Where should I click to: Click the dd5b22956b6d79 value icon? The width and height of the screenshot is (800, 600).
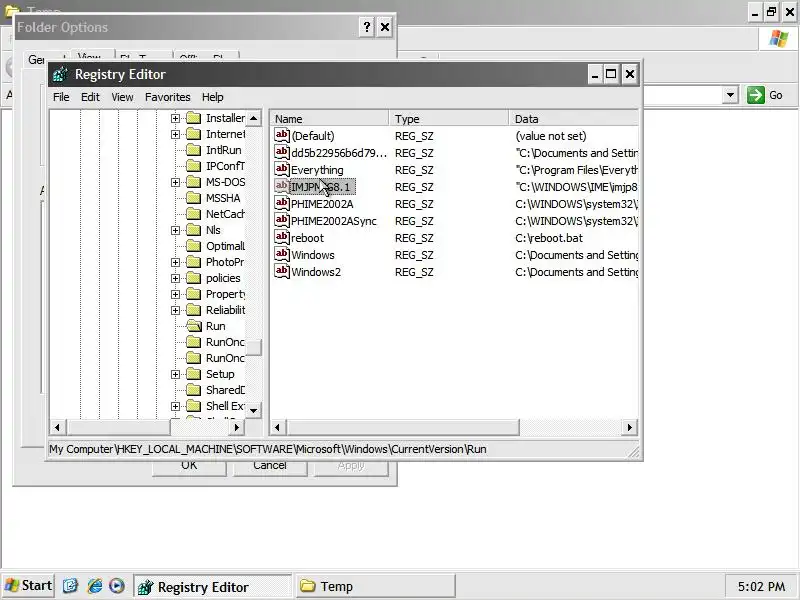[282, 152]
